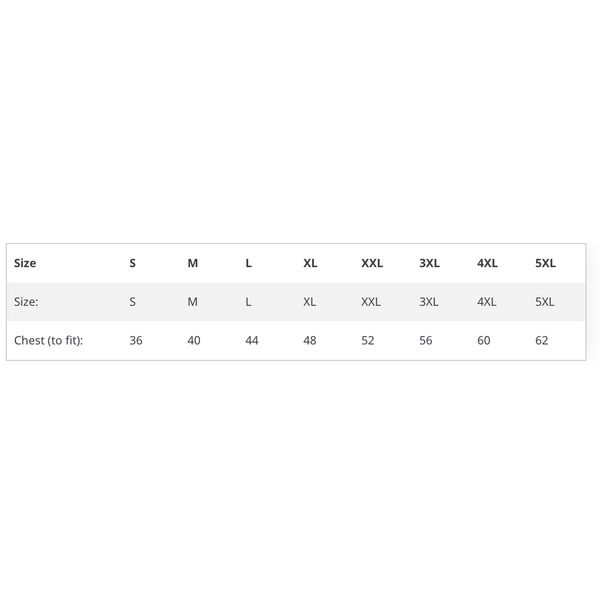Click the bold M column header
Screen dimensions: 600x600
pos(193,263)
